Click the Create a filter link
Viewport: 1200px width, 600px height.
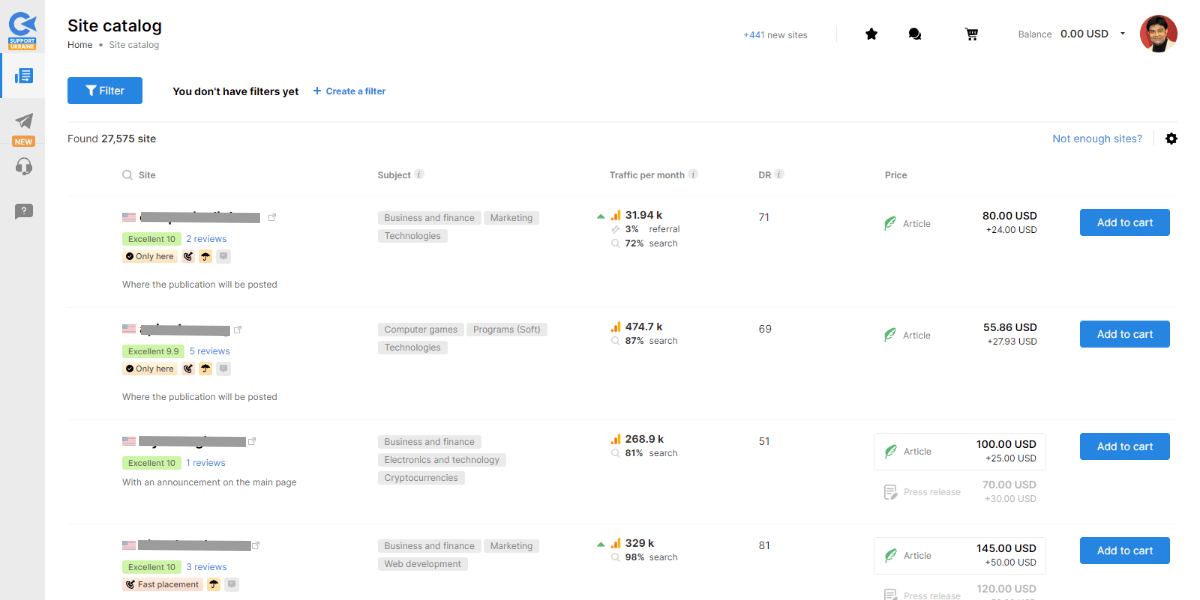point(349,90)
